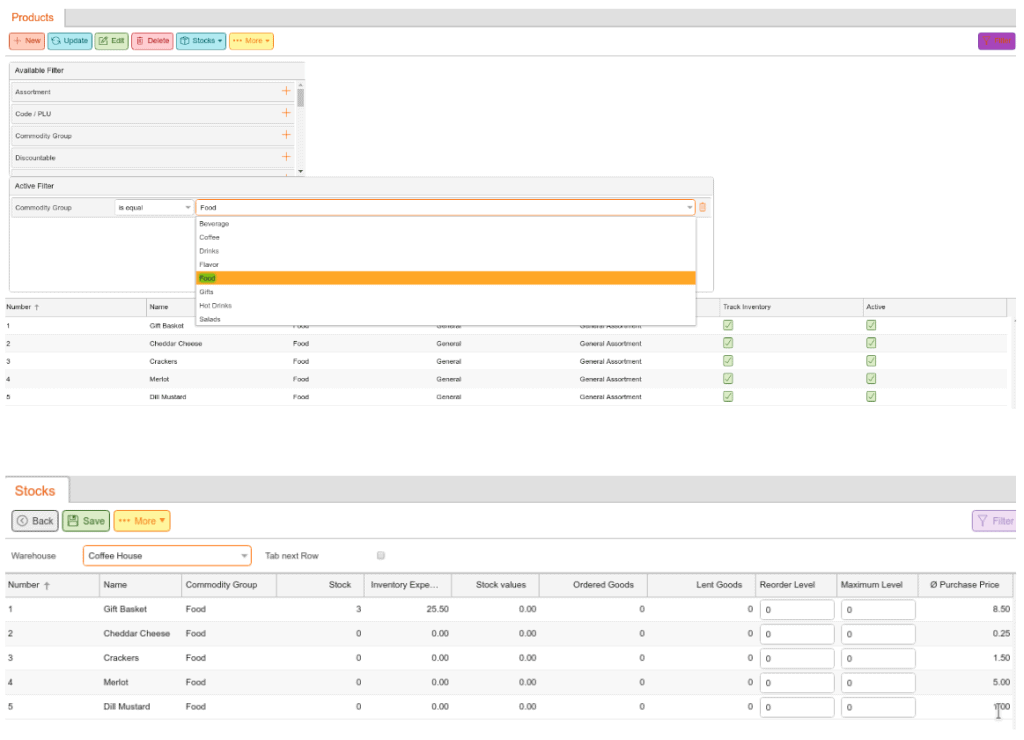The width and height of the screenshot is (1024, 740).
Task: Click the Filter button top right
Action: (996, 41)
